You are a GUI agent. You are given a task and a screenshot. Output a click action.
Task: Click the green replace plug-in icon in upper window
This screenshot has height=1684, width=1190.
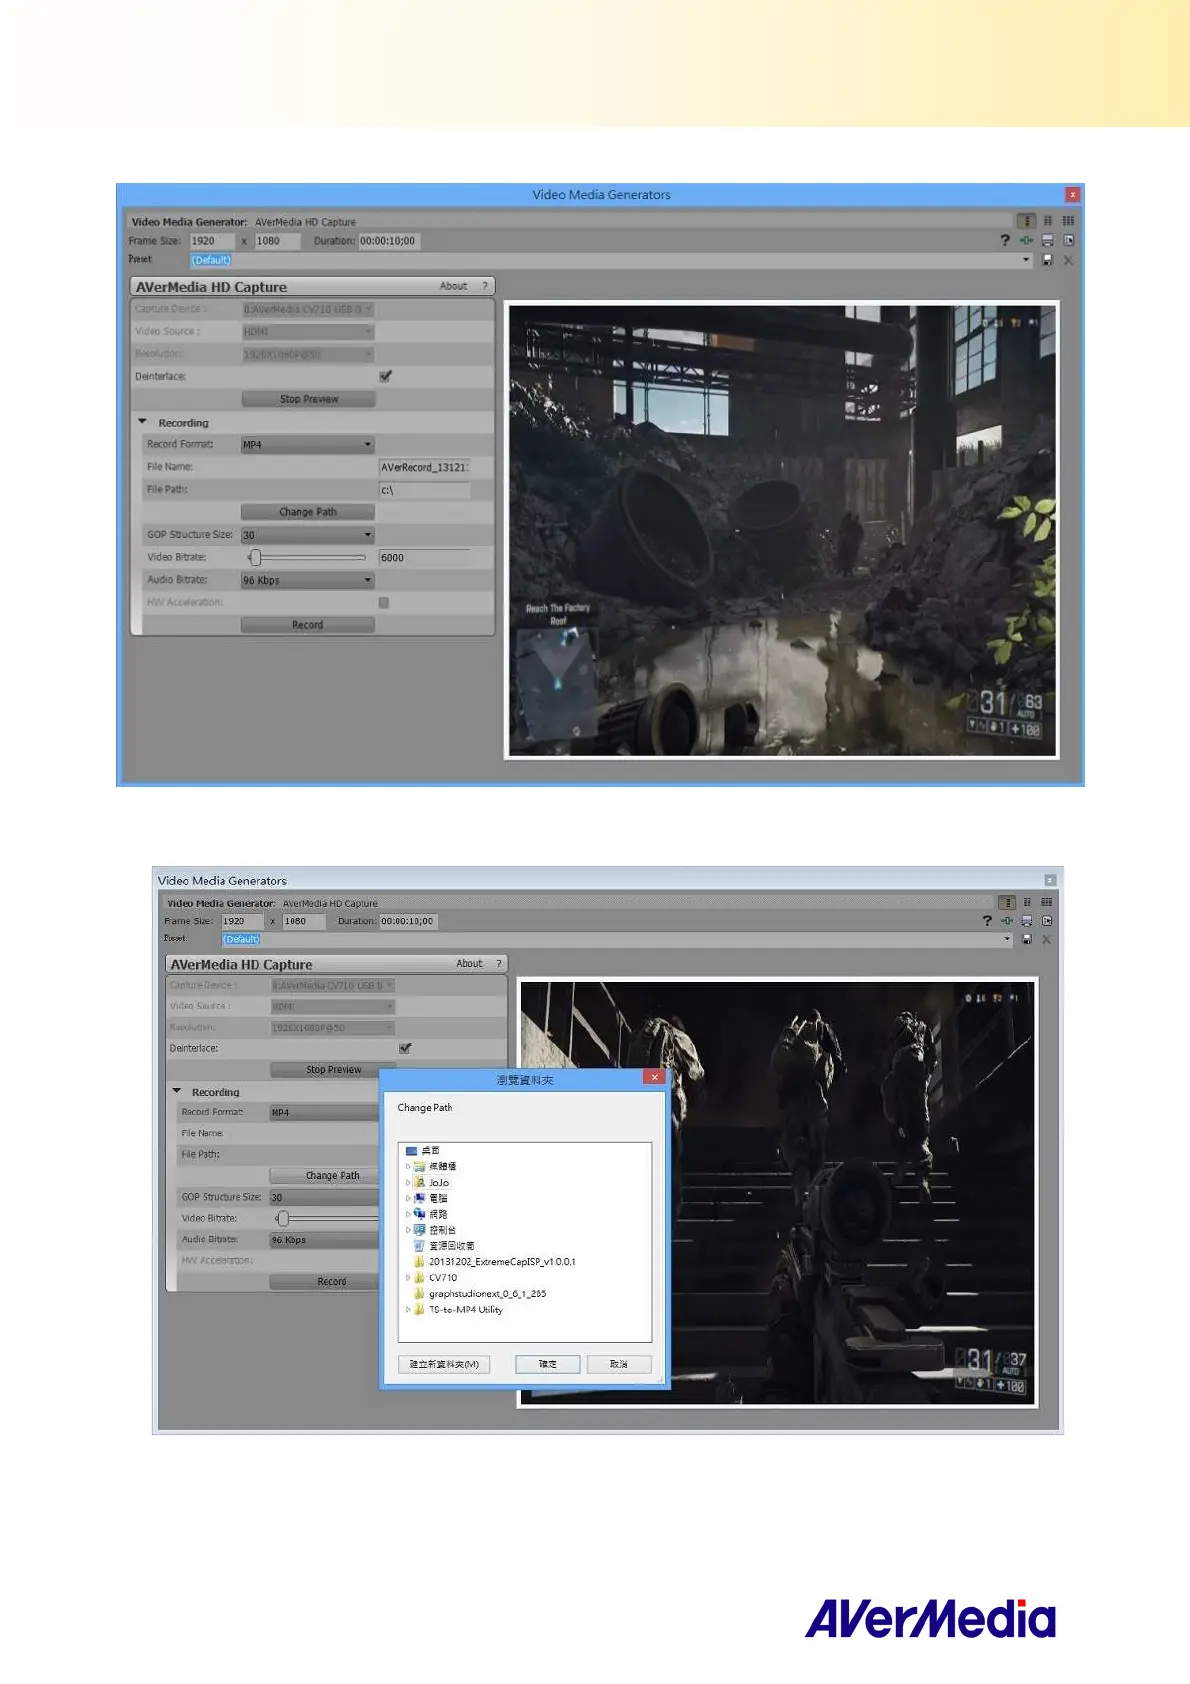click(x=1026, y=241)
